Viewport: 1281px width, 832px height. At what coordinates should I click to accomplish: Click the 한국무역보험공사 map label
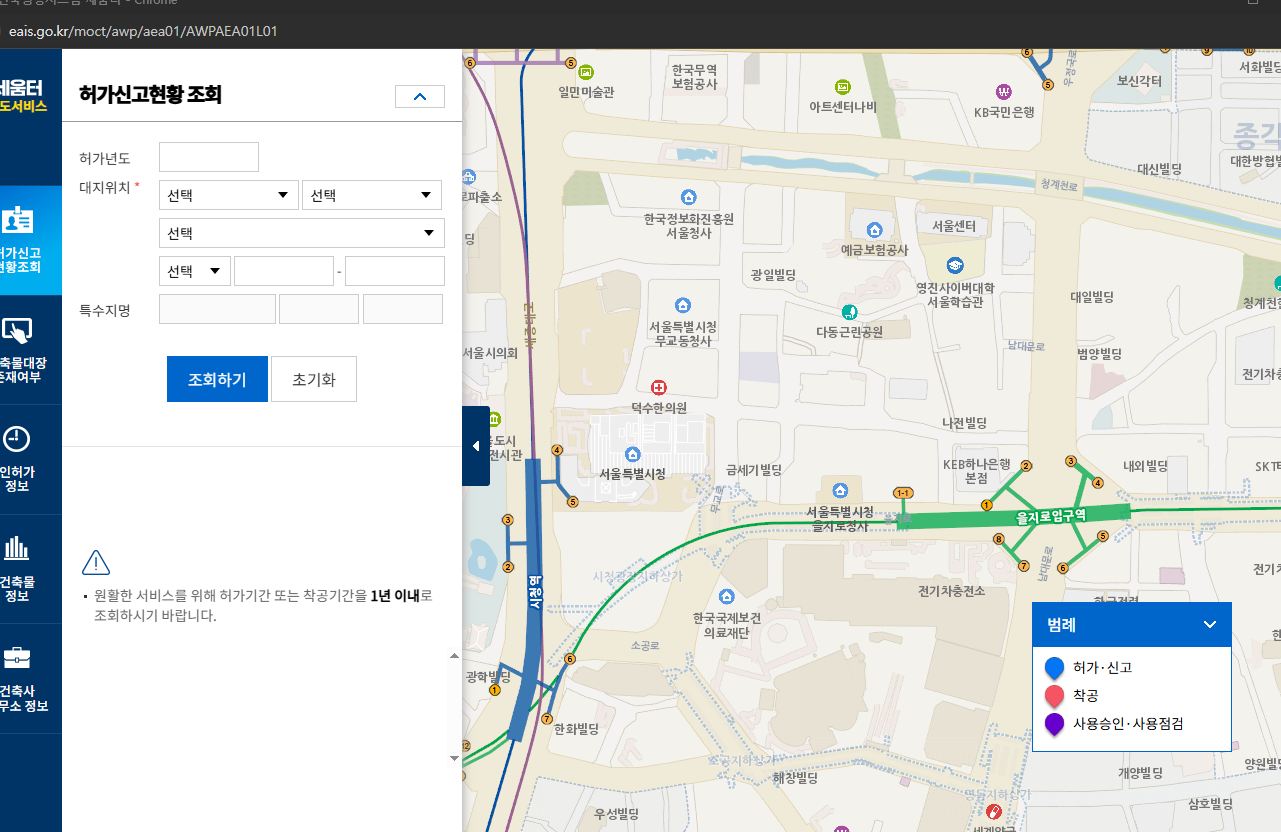click(x=695, y=78)
